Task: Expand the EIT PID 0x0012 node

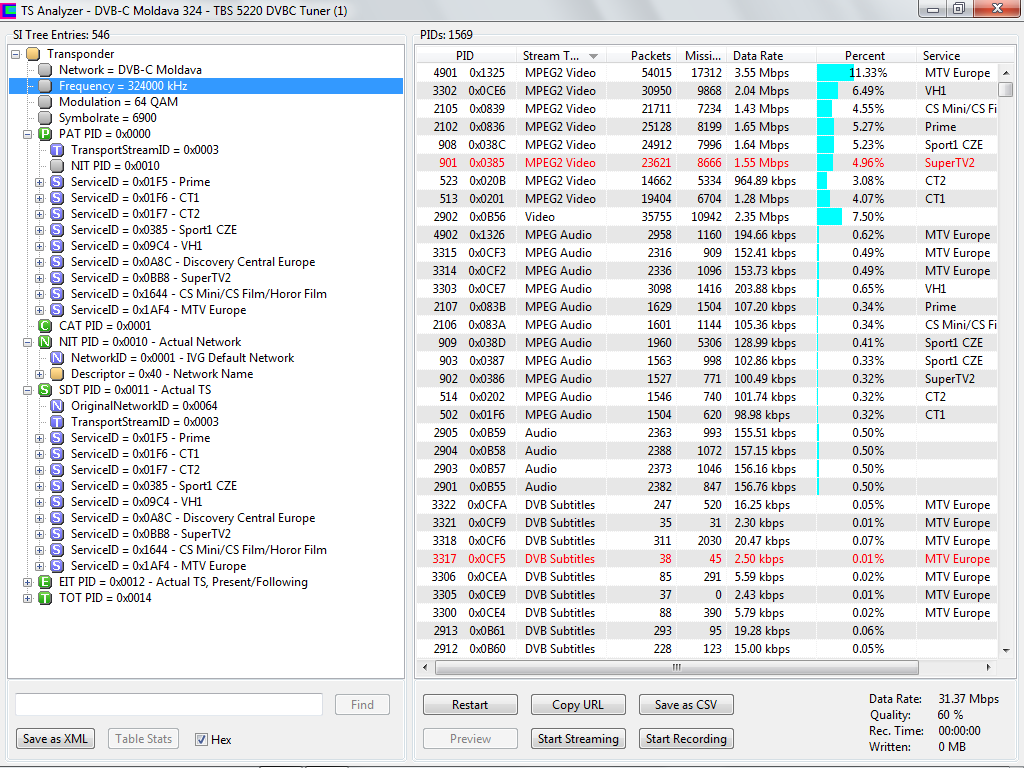Action: [x=27, y=583]
